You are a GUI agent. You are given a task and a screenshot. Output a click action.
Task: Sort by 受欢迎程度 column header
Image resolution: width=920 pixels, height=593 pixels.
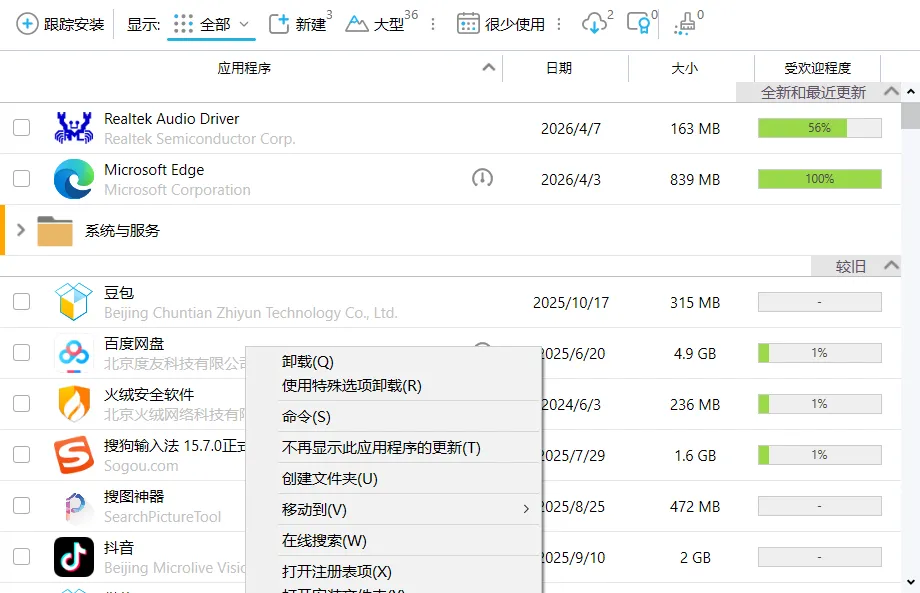pyautogui.click(x=817, y=68)
